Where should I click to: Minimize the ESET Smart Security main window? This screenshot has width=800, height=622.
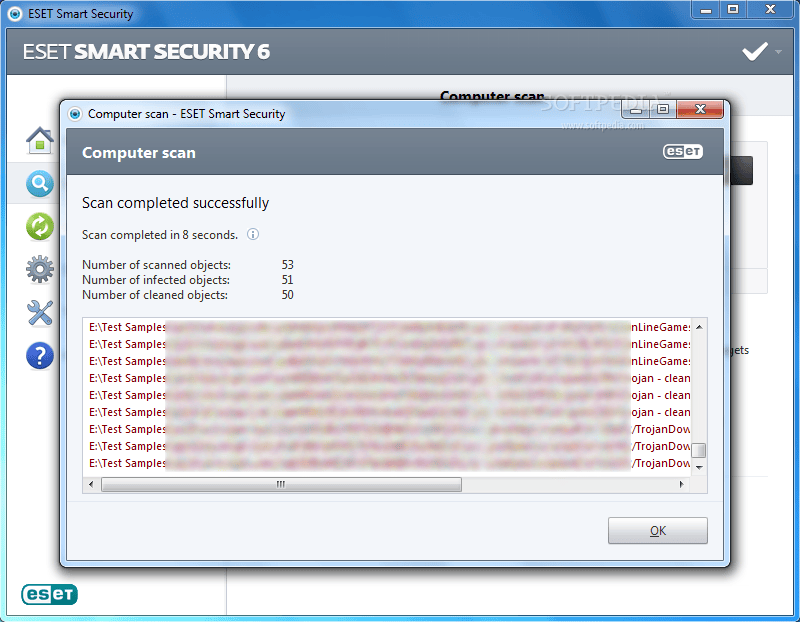click(x=706, y=9)
